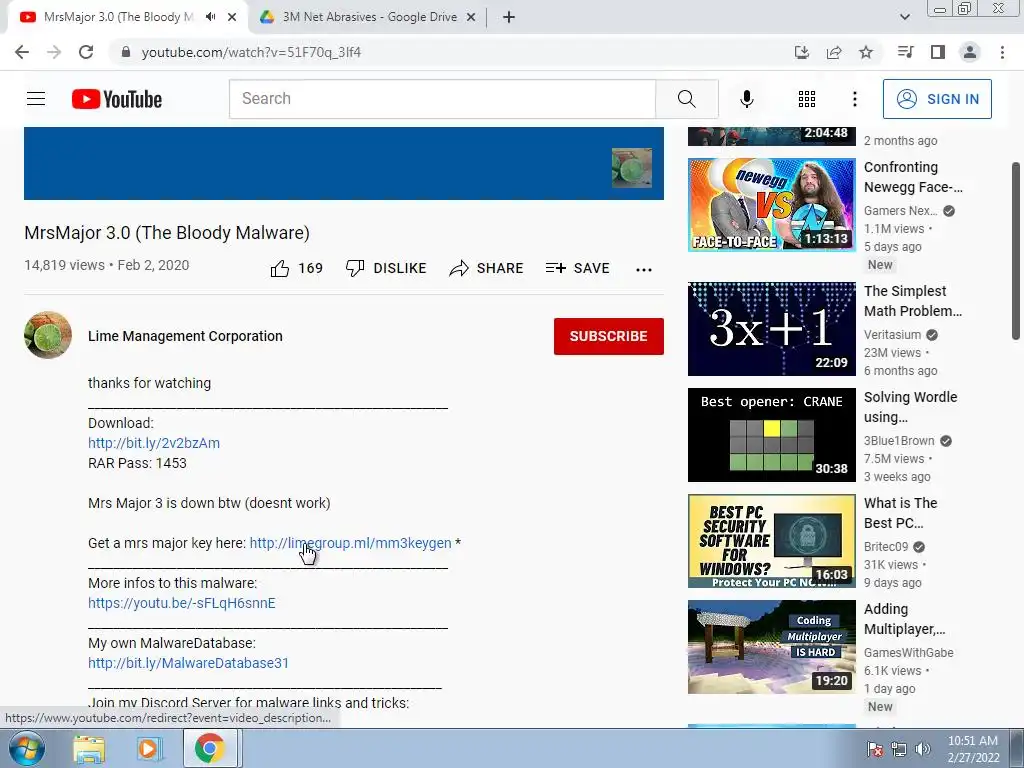1024x768 pixels.
Task: Open the Best PC Security Software thumbnail
Action: tap(771, 541)
